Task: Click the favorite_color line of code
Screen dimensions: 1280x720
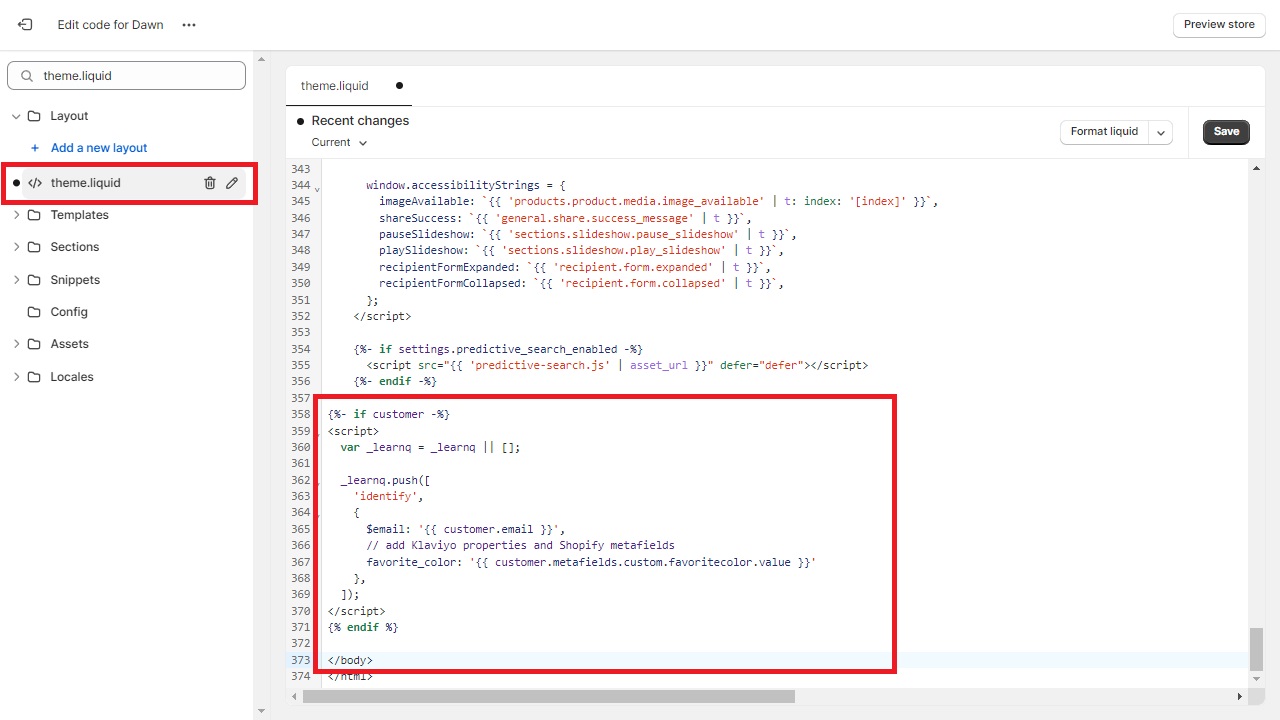Action: (x=591, y=562)
